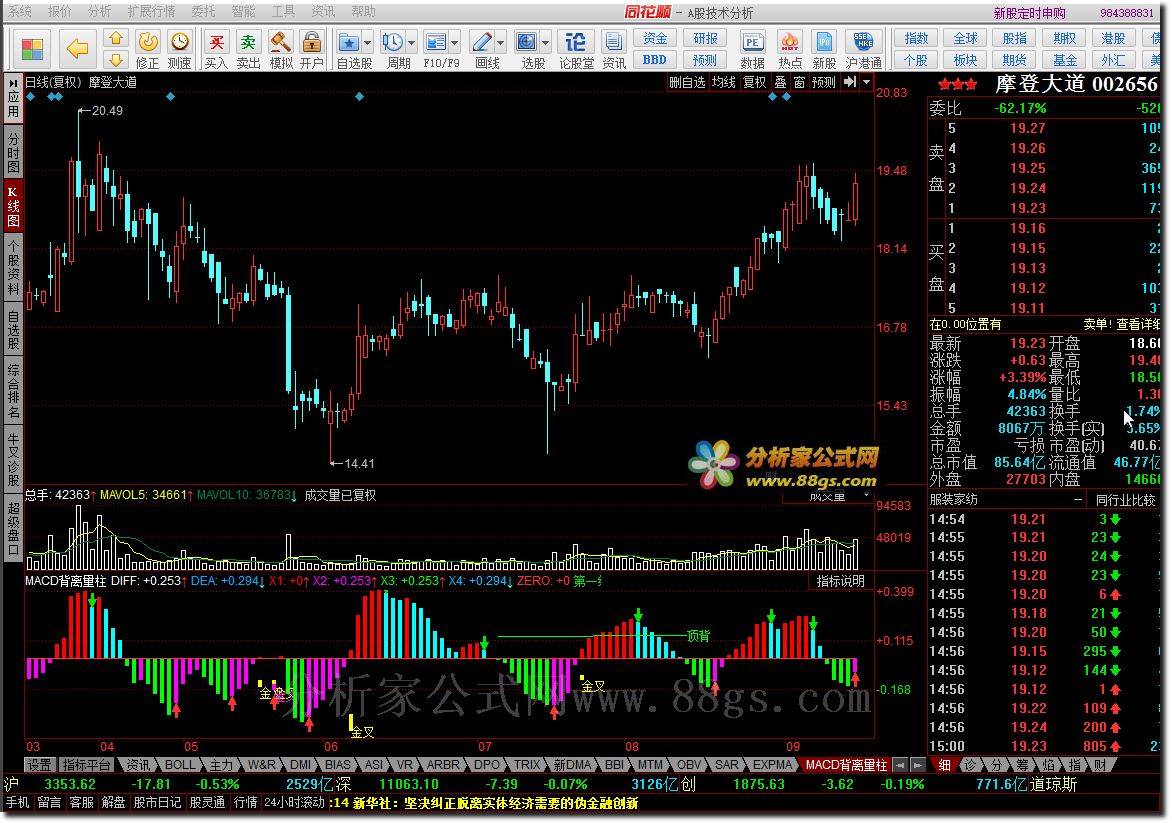Open the 数据 PE data icon
1172x823 pixels.
(x=752, y=50)
